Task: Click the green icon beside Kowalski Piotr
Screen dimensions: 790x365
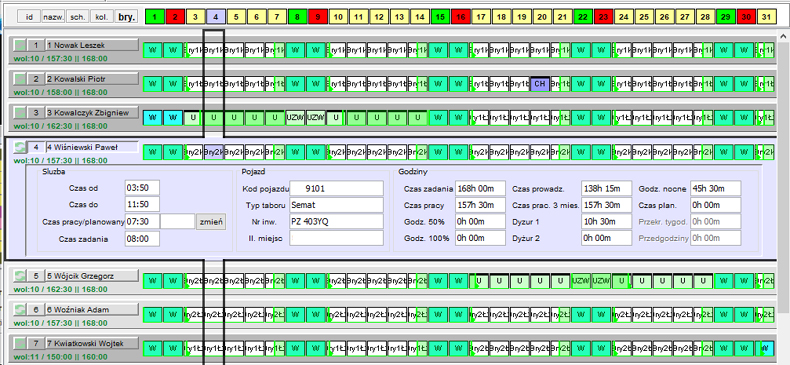Action: point(19,79)
